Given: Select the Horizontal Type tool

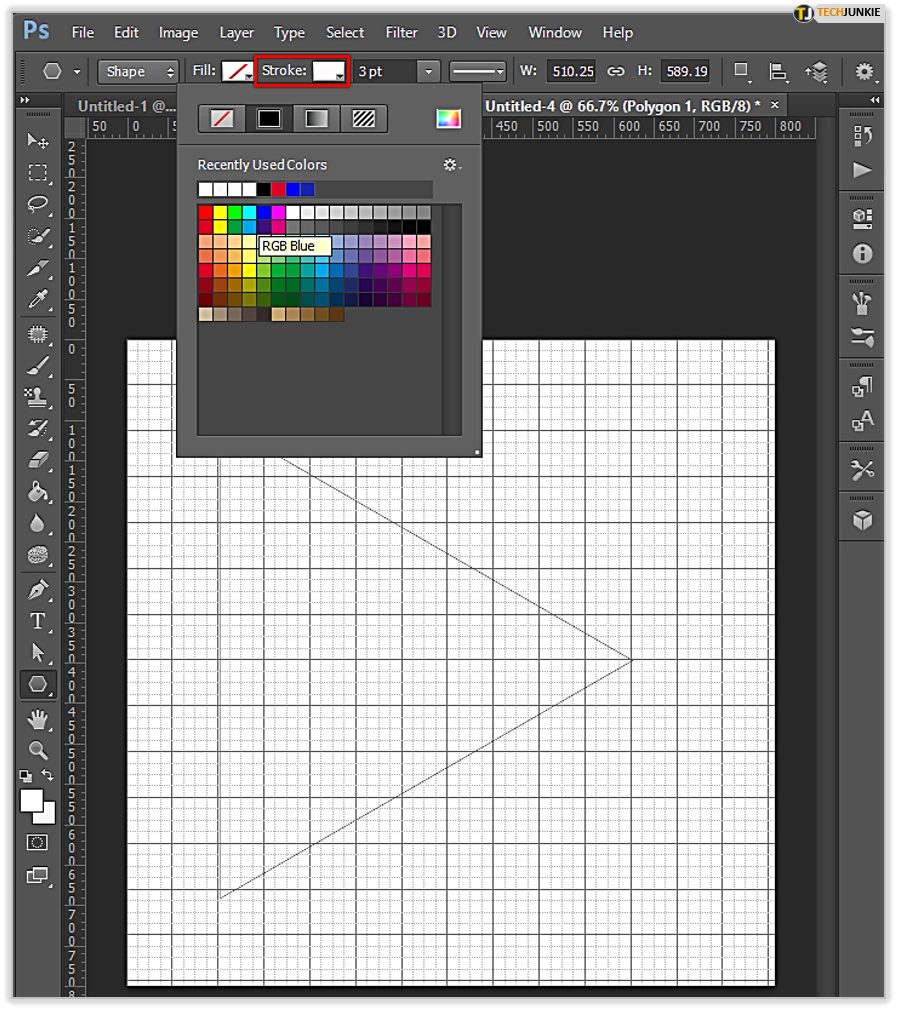Looking at the screenshot, I should pyautogui.click(x=37, y=621).
